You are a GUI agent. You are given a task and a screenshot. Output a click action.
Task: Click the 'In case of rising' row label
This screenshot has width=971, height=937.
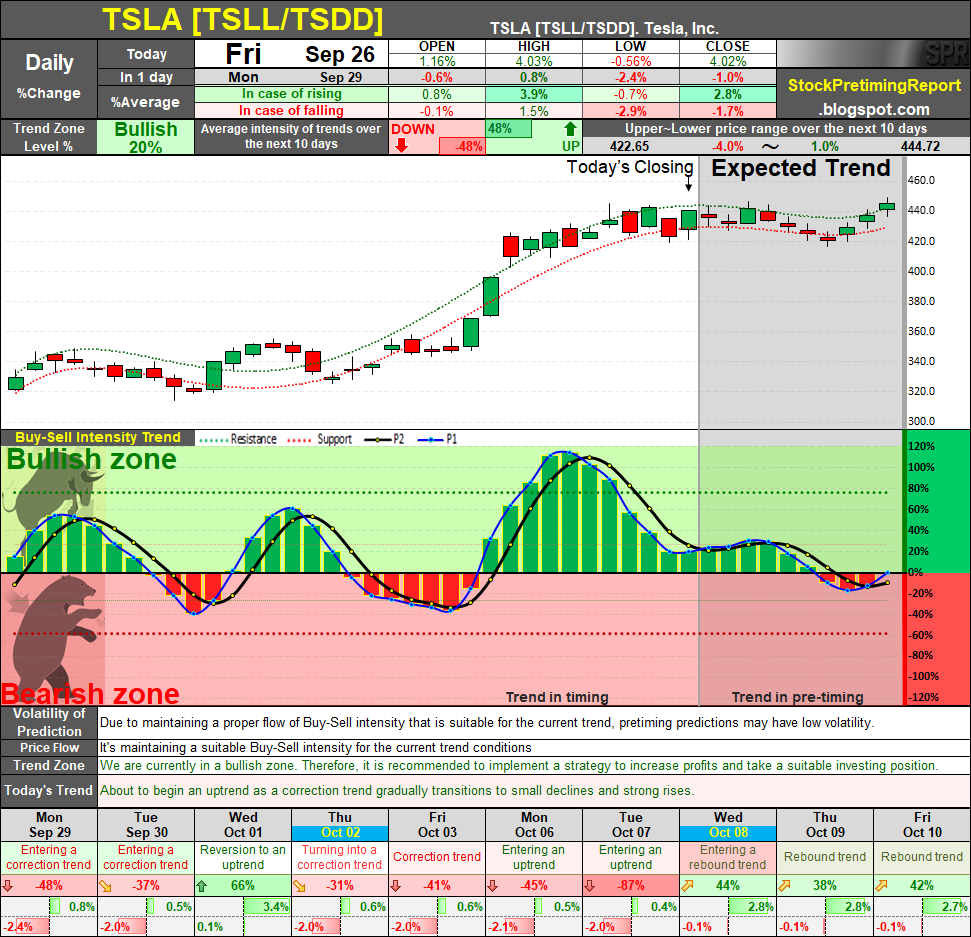tap(291, 94)
